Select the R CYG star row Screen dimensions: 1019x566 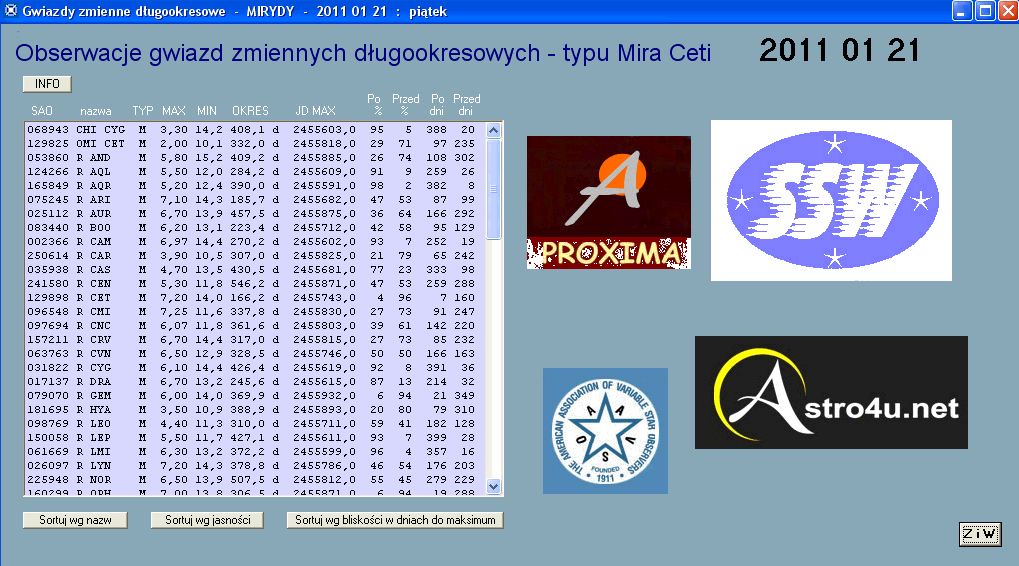pyautogui.click(x=255, y=368)
